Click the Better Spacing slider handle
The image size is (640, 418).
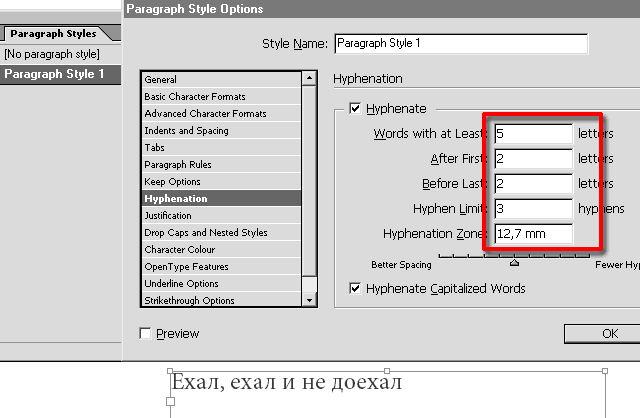point(514,263)
